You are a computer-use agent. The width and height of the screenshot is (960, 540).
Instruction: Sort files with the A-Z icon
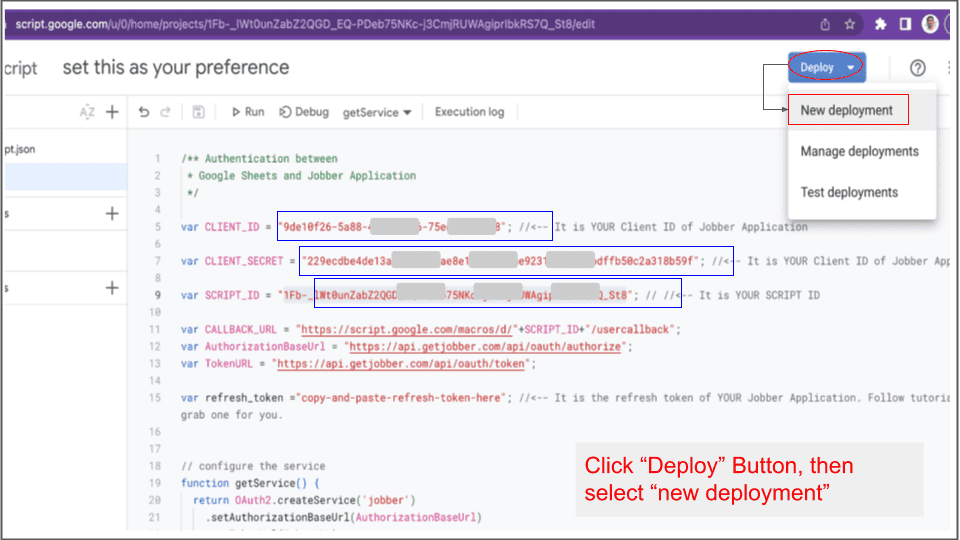click(87, 112)
